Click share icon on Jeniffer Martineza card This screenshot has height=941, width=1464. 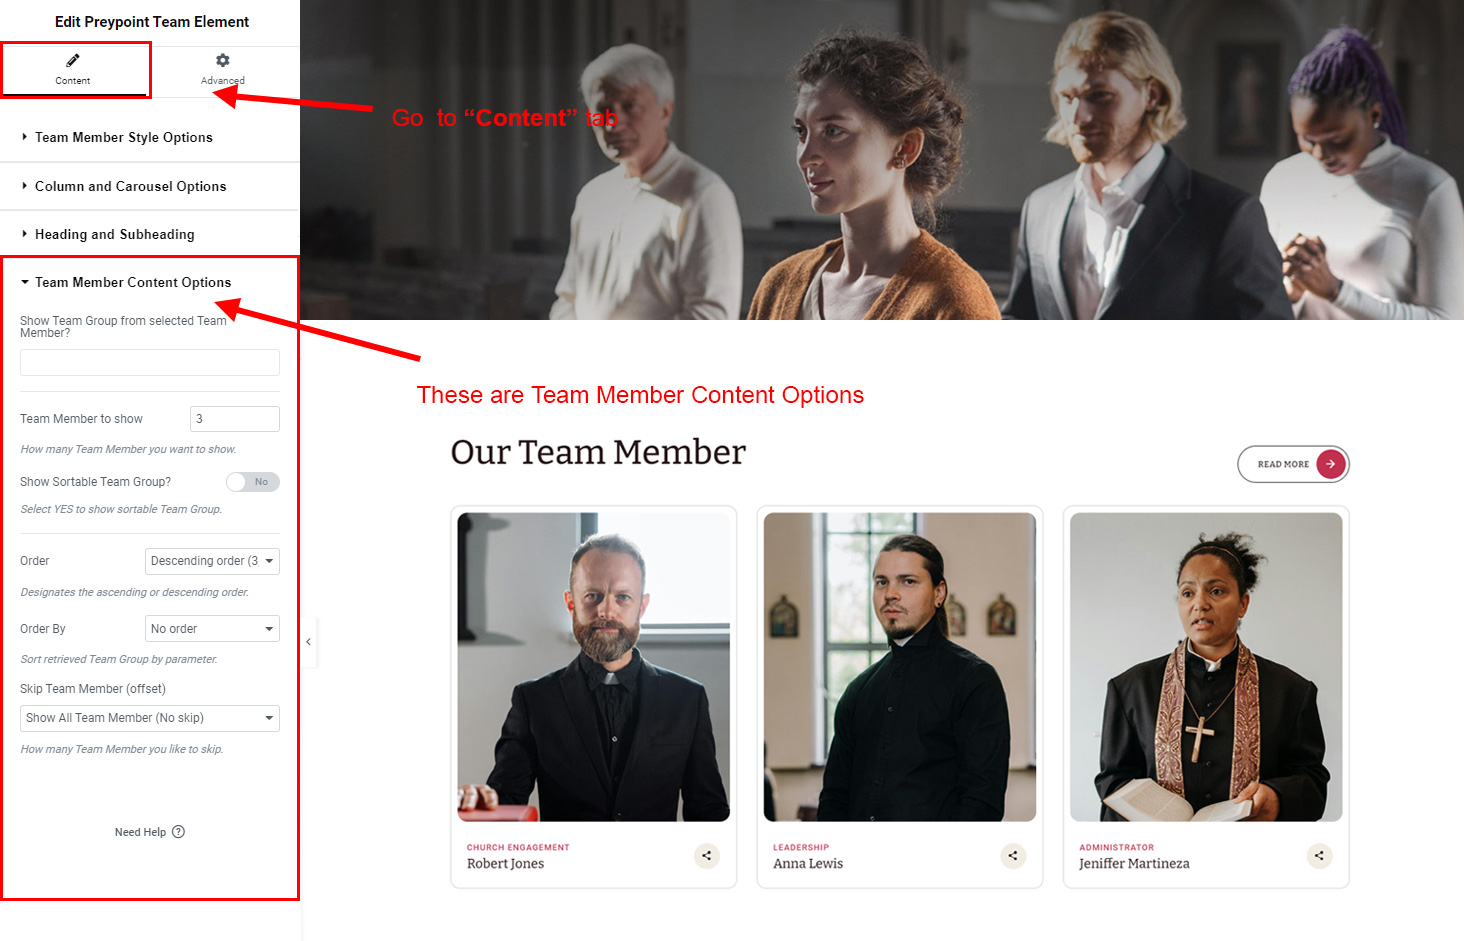(x=1319, y=856)
